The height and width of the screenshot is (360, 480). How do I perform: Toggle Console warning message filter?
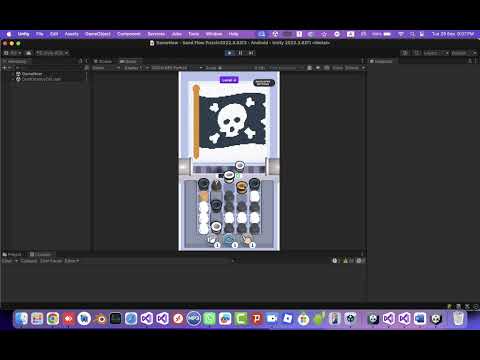(x=347, y=261)
